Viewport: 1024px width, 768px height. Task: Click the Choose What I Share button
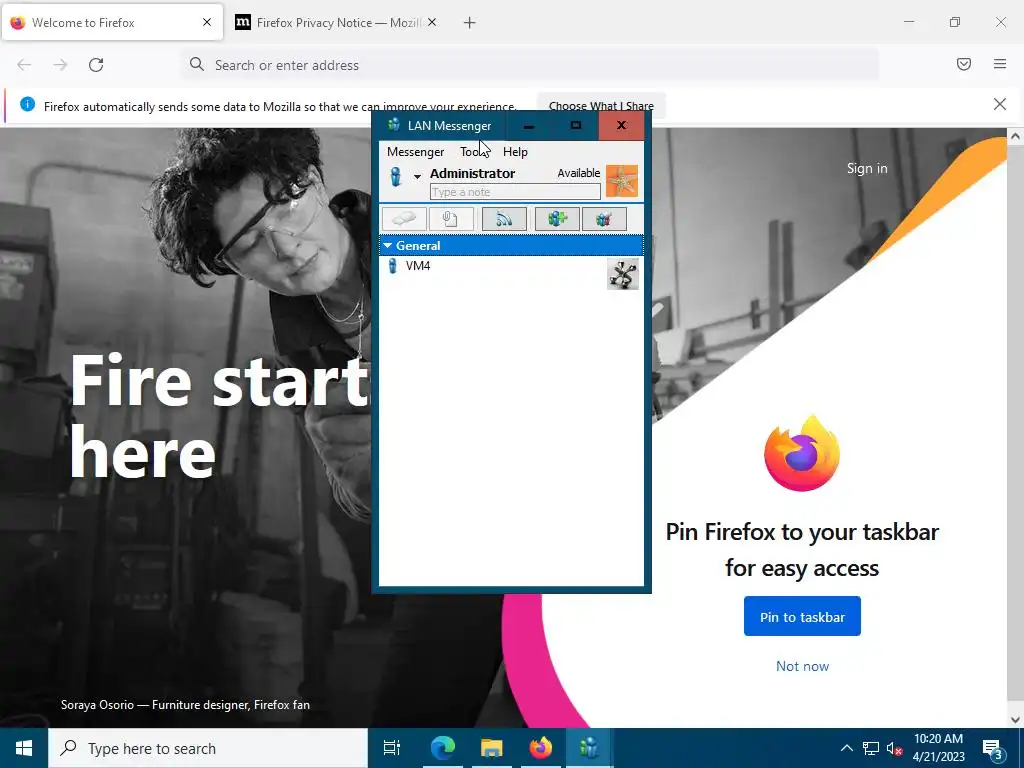click(601, 105)
